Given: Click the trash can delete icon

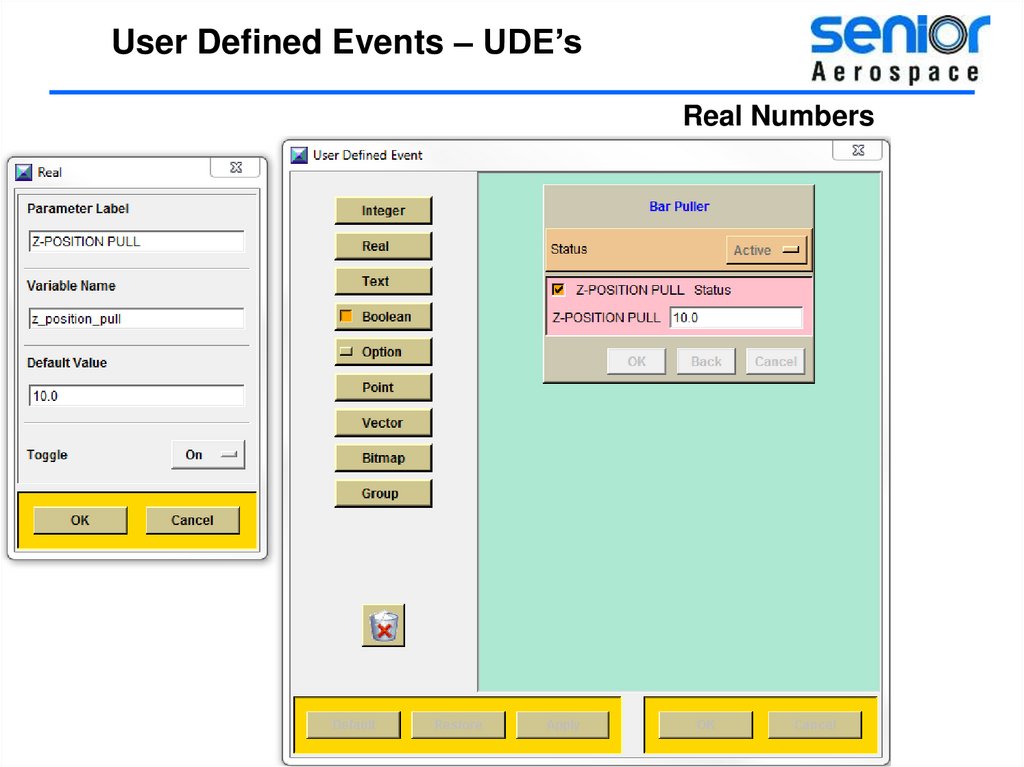Looking at the screenshot, I should click(383, 626).
